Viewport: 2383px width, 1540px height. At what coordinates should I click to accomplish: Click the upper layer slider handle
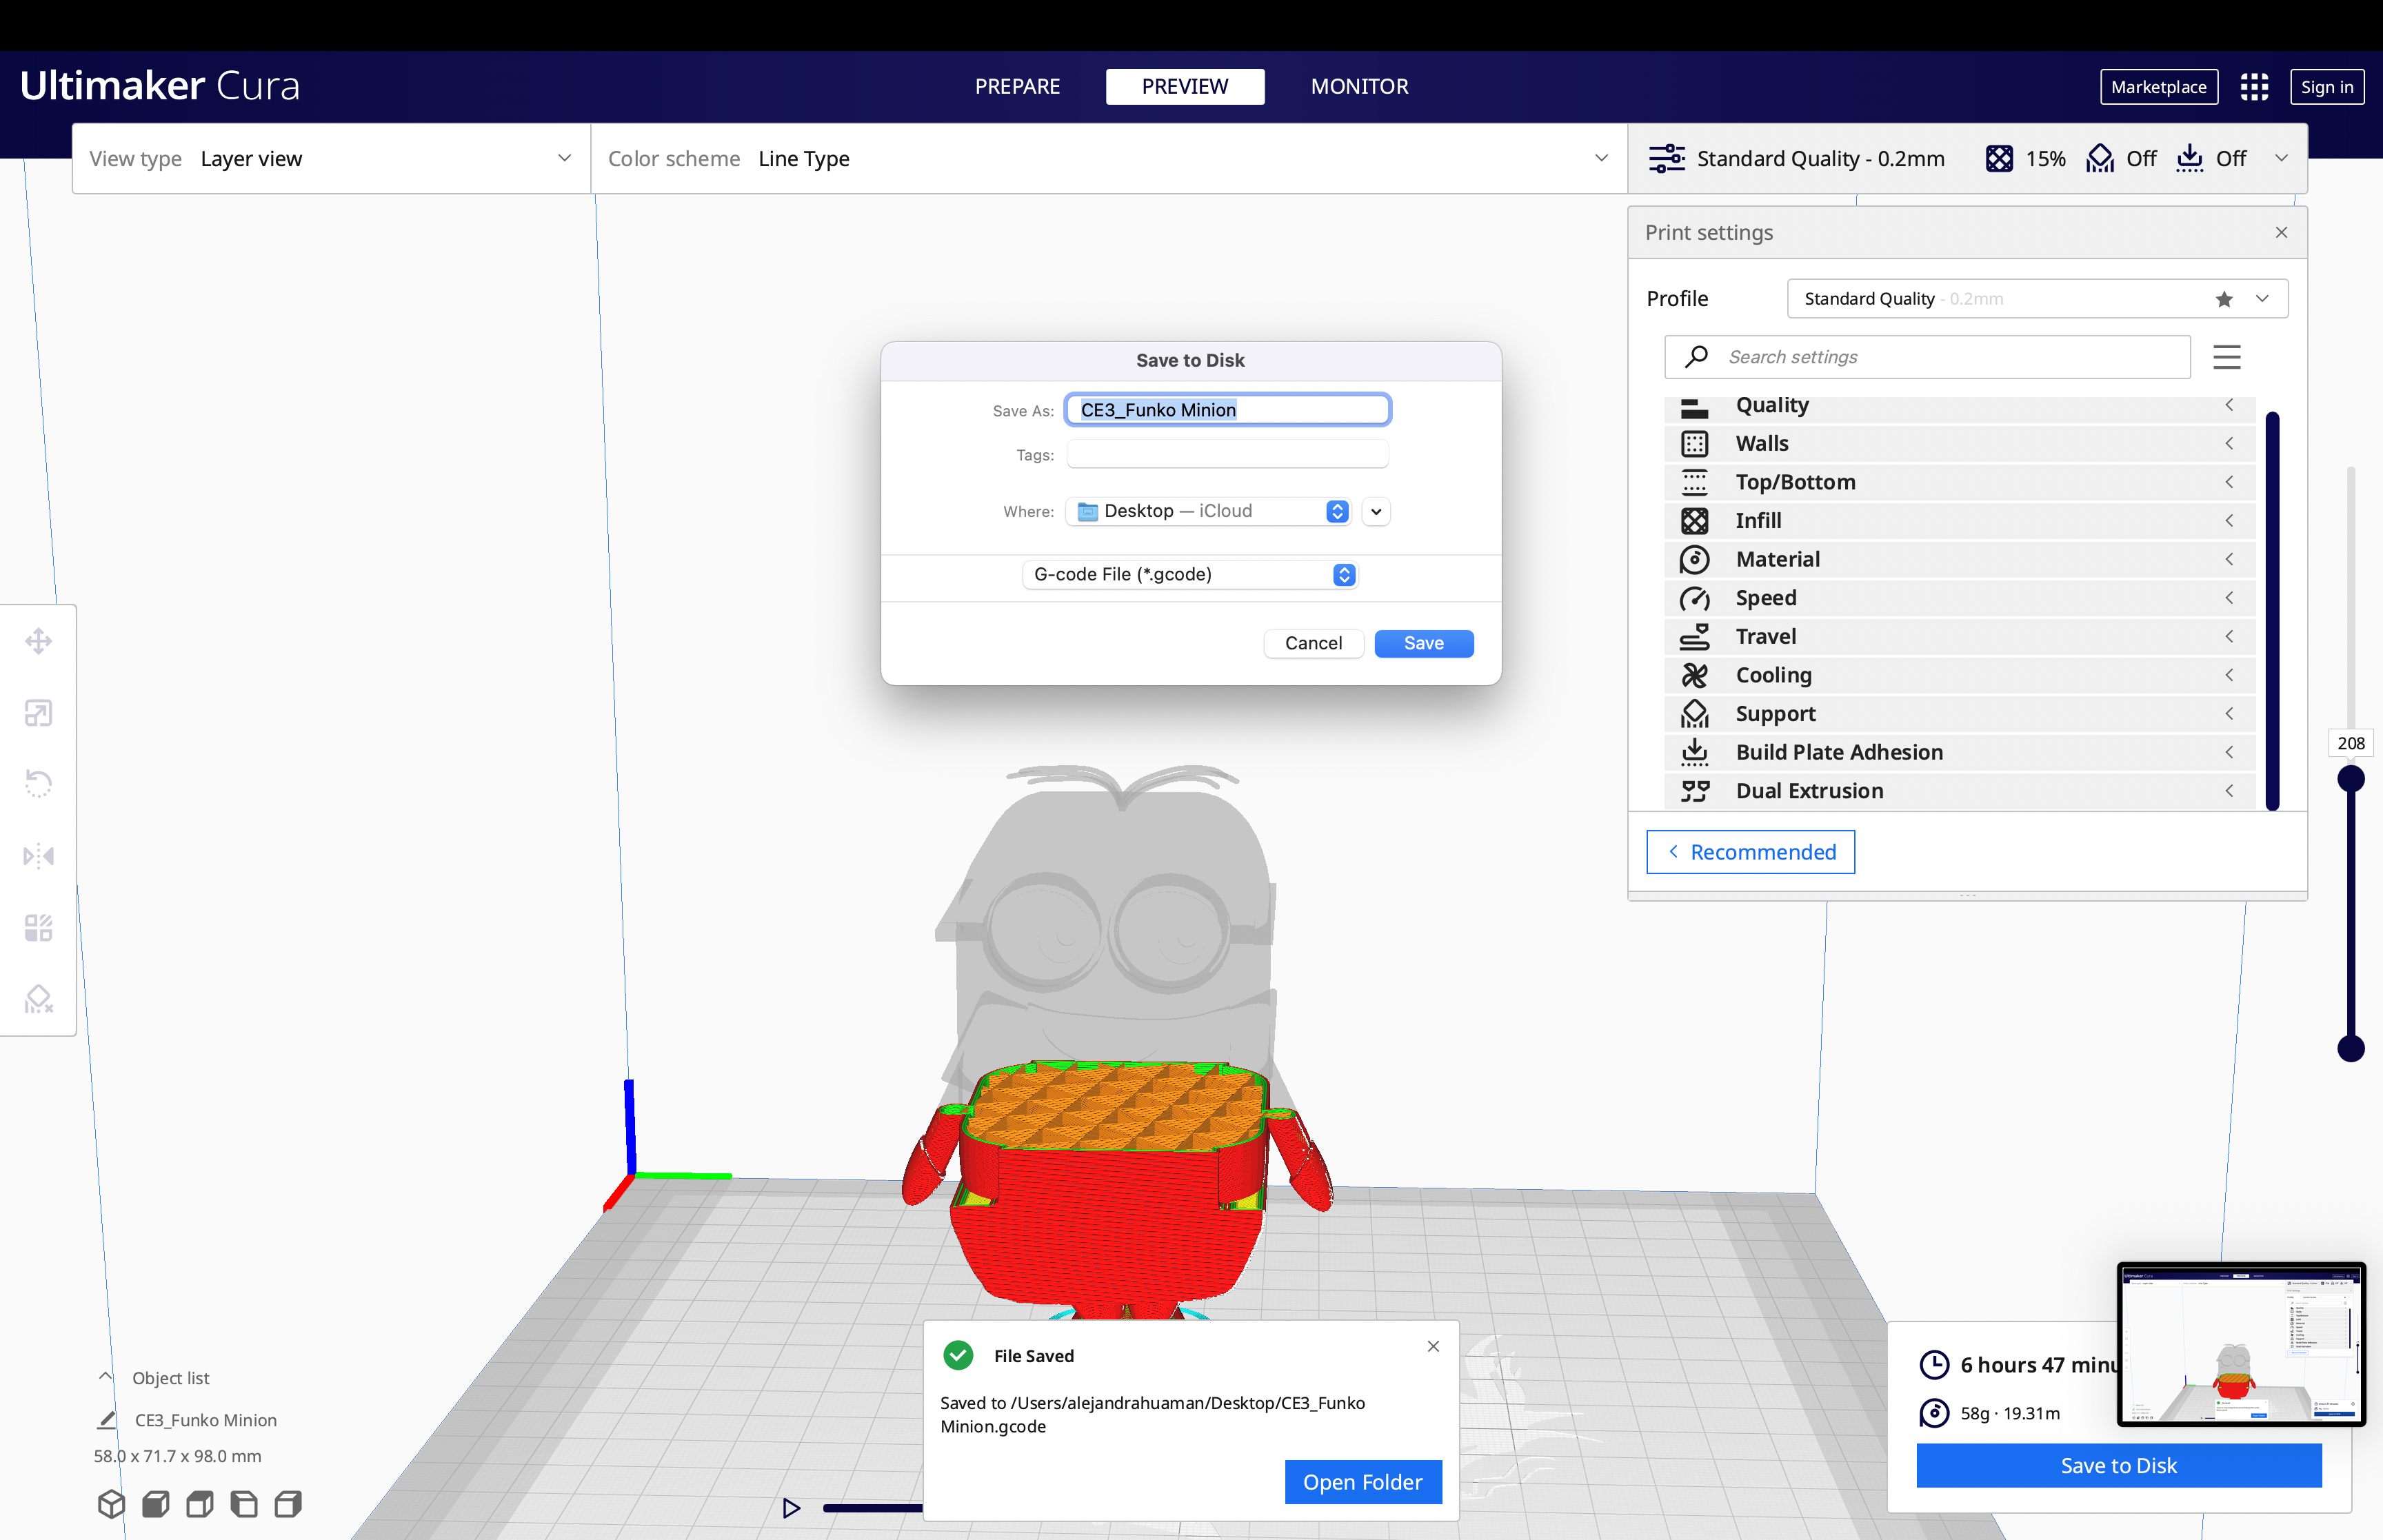coord(2351,779)
